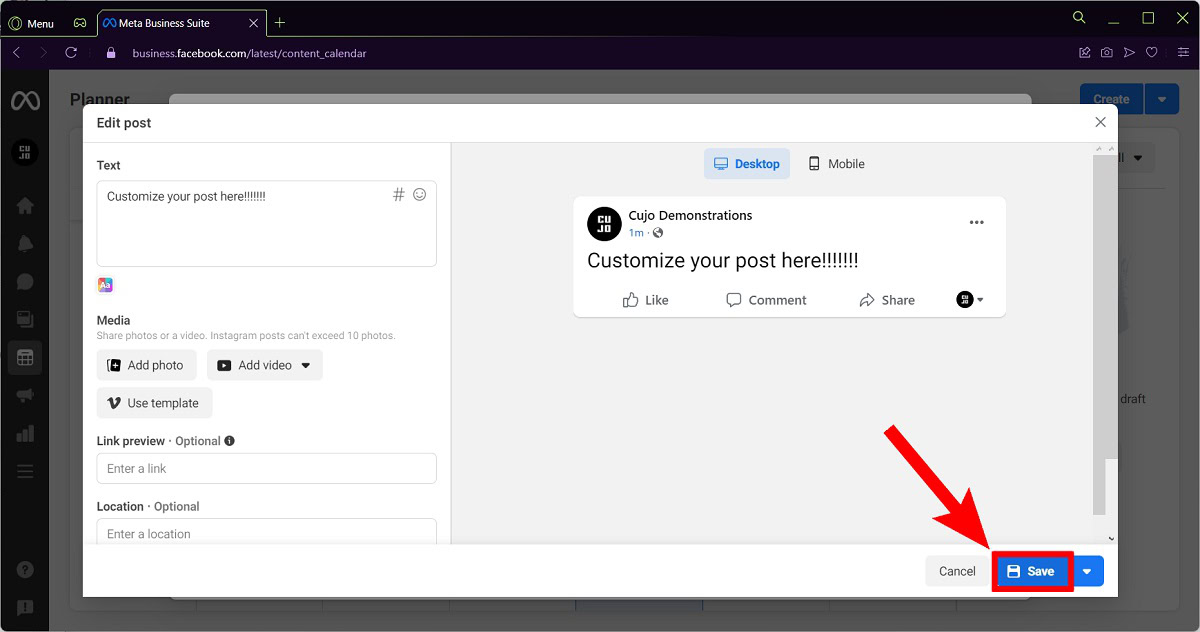Open dropdown arrow next to Save
This screenshot has height=632, width=1200.
(1087, 572)
